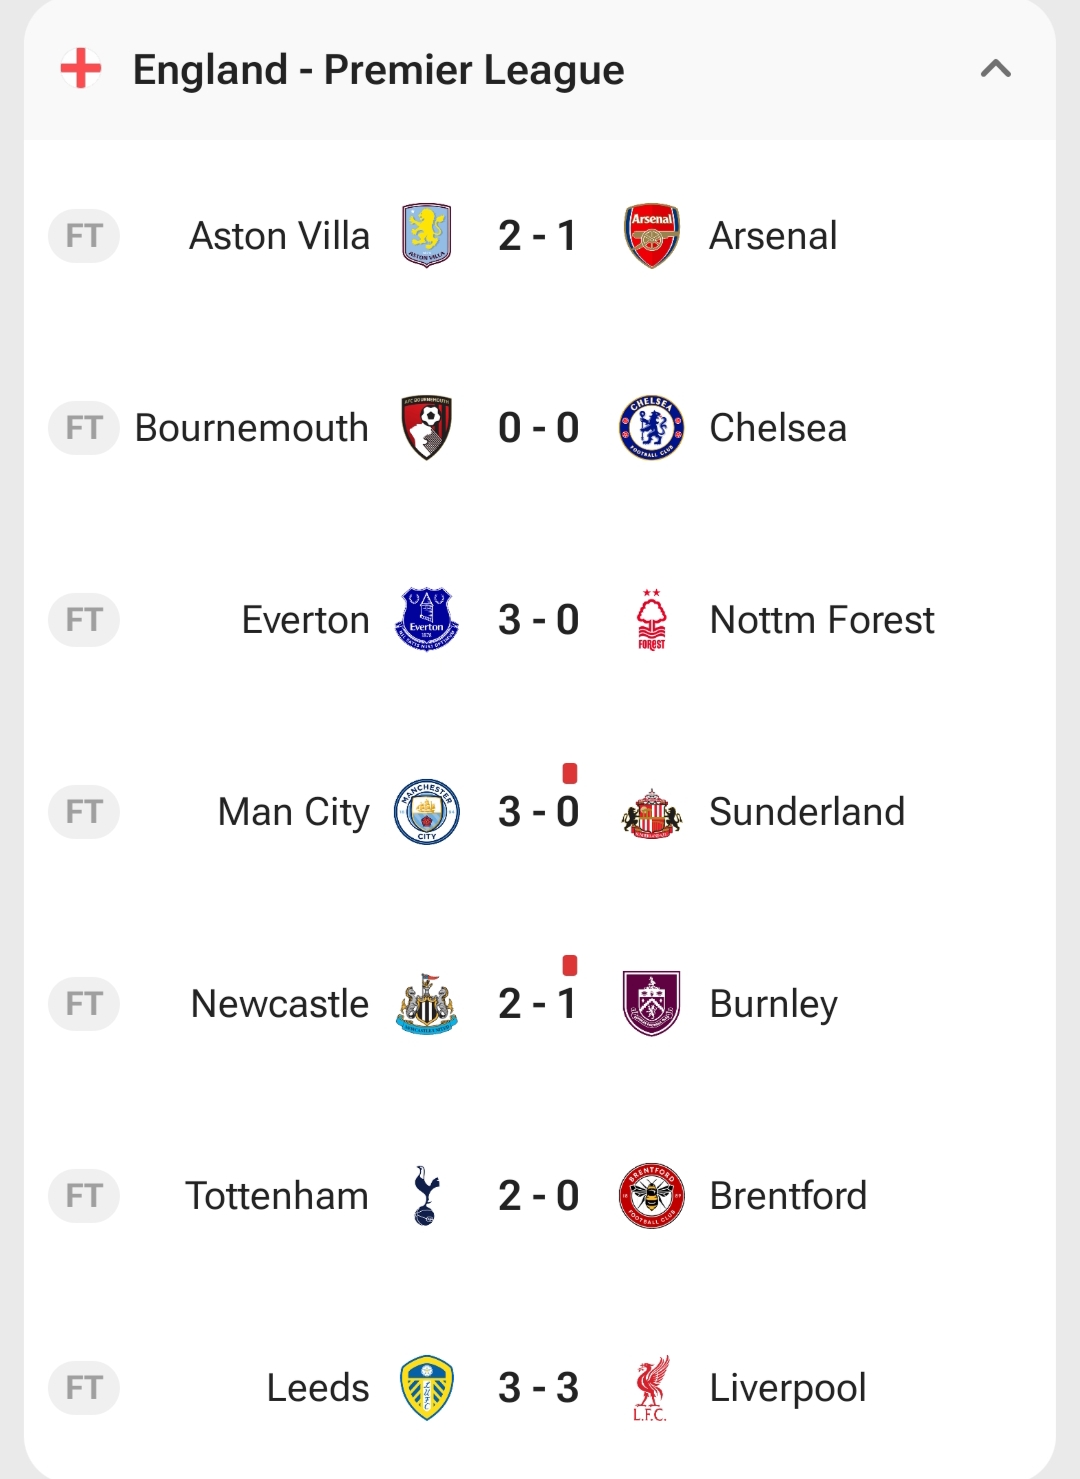The width and height of the screenshot is (1080, 1479).
Task: Open the England - Premier League title
Action: [378, 70]
